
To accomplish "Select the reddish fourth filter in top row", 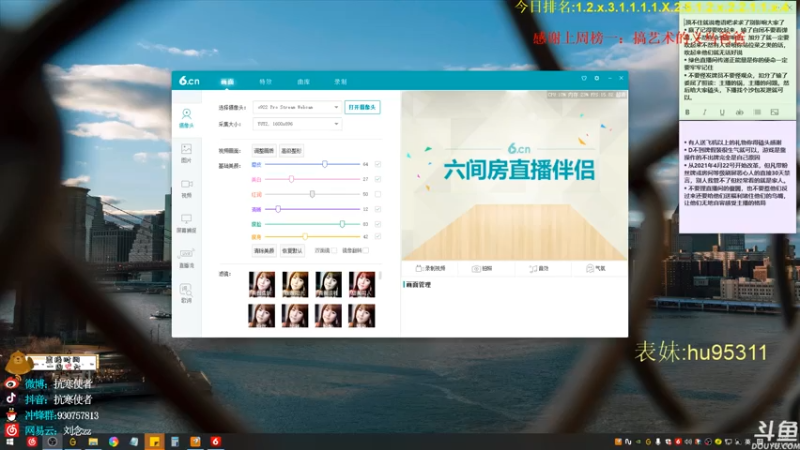I will (362, 284).
